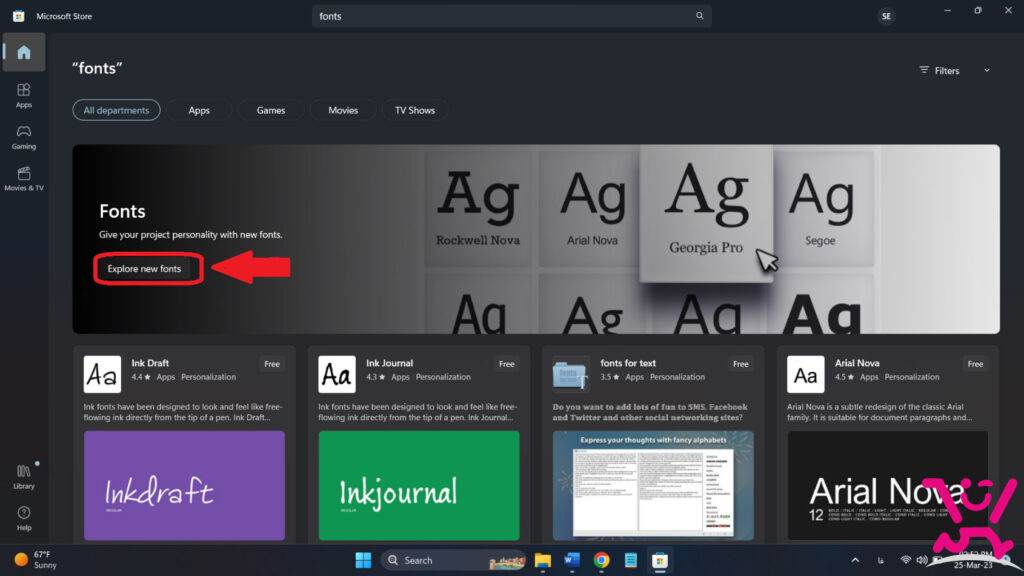Screen dimensions: 1024x576
Task: Click the Free button for Ink Journal
Action: coord(507,364)
